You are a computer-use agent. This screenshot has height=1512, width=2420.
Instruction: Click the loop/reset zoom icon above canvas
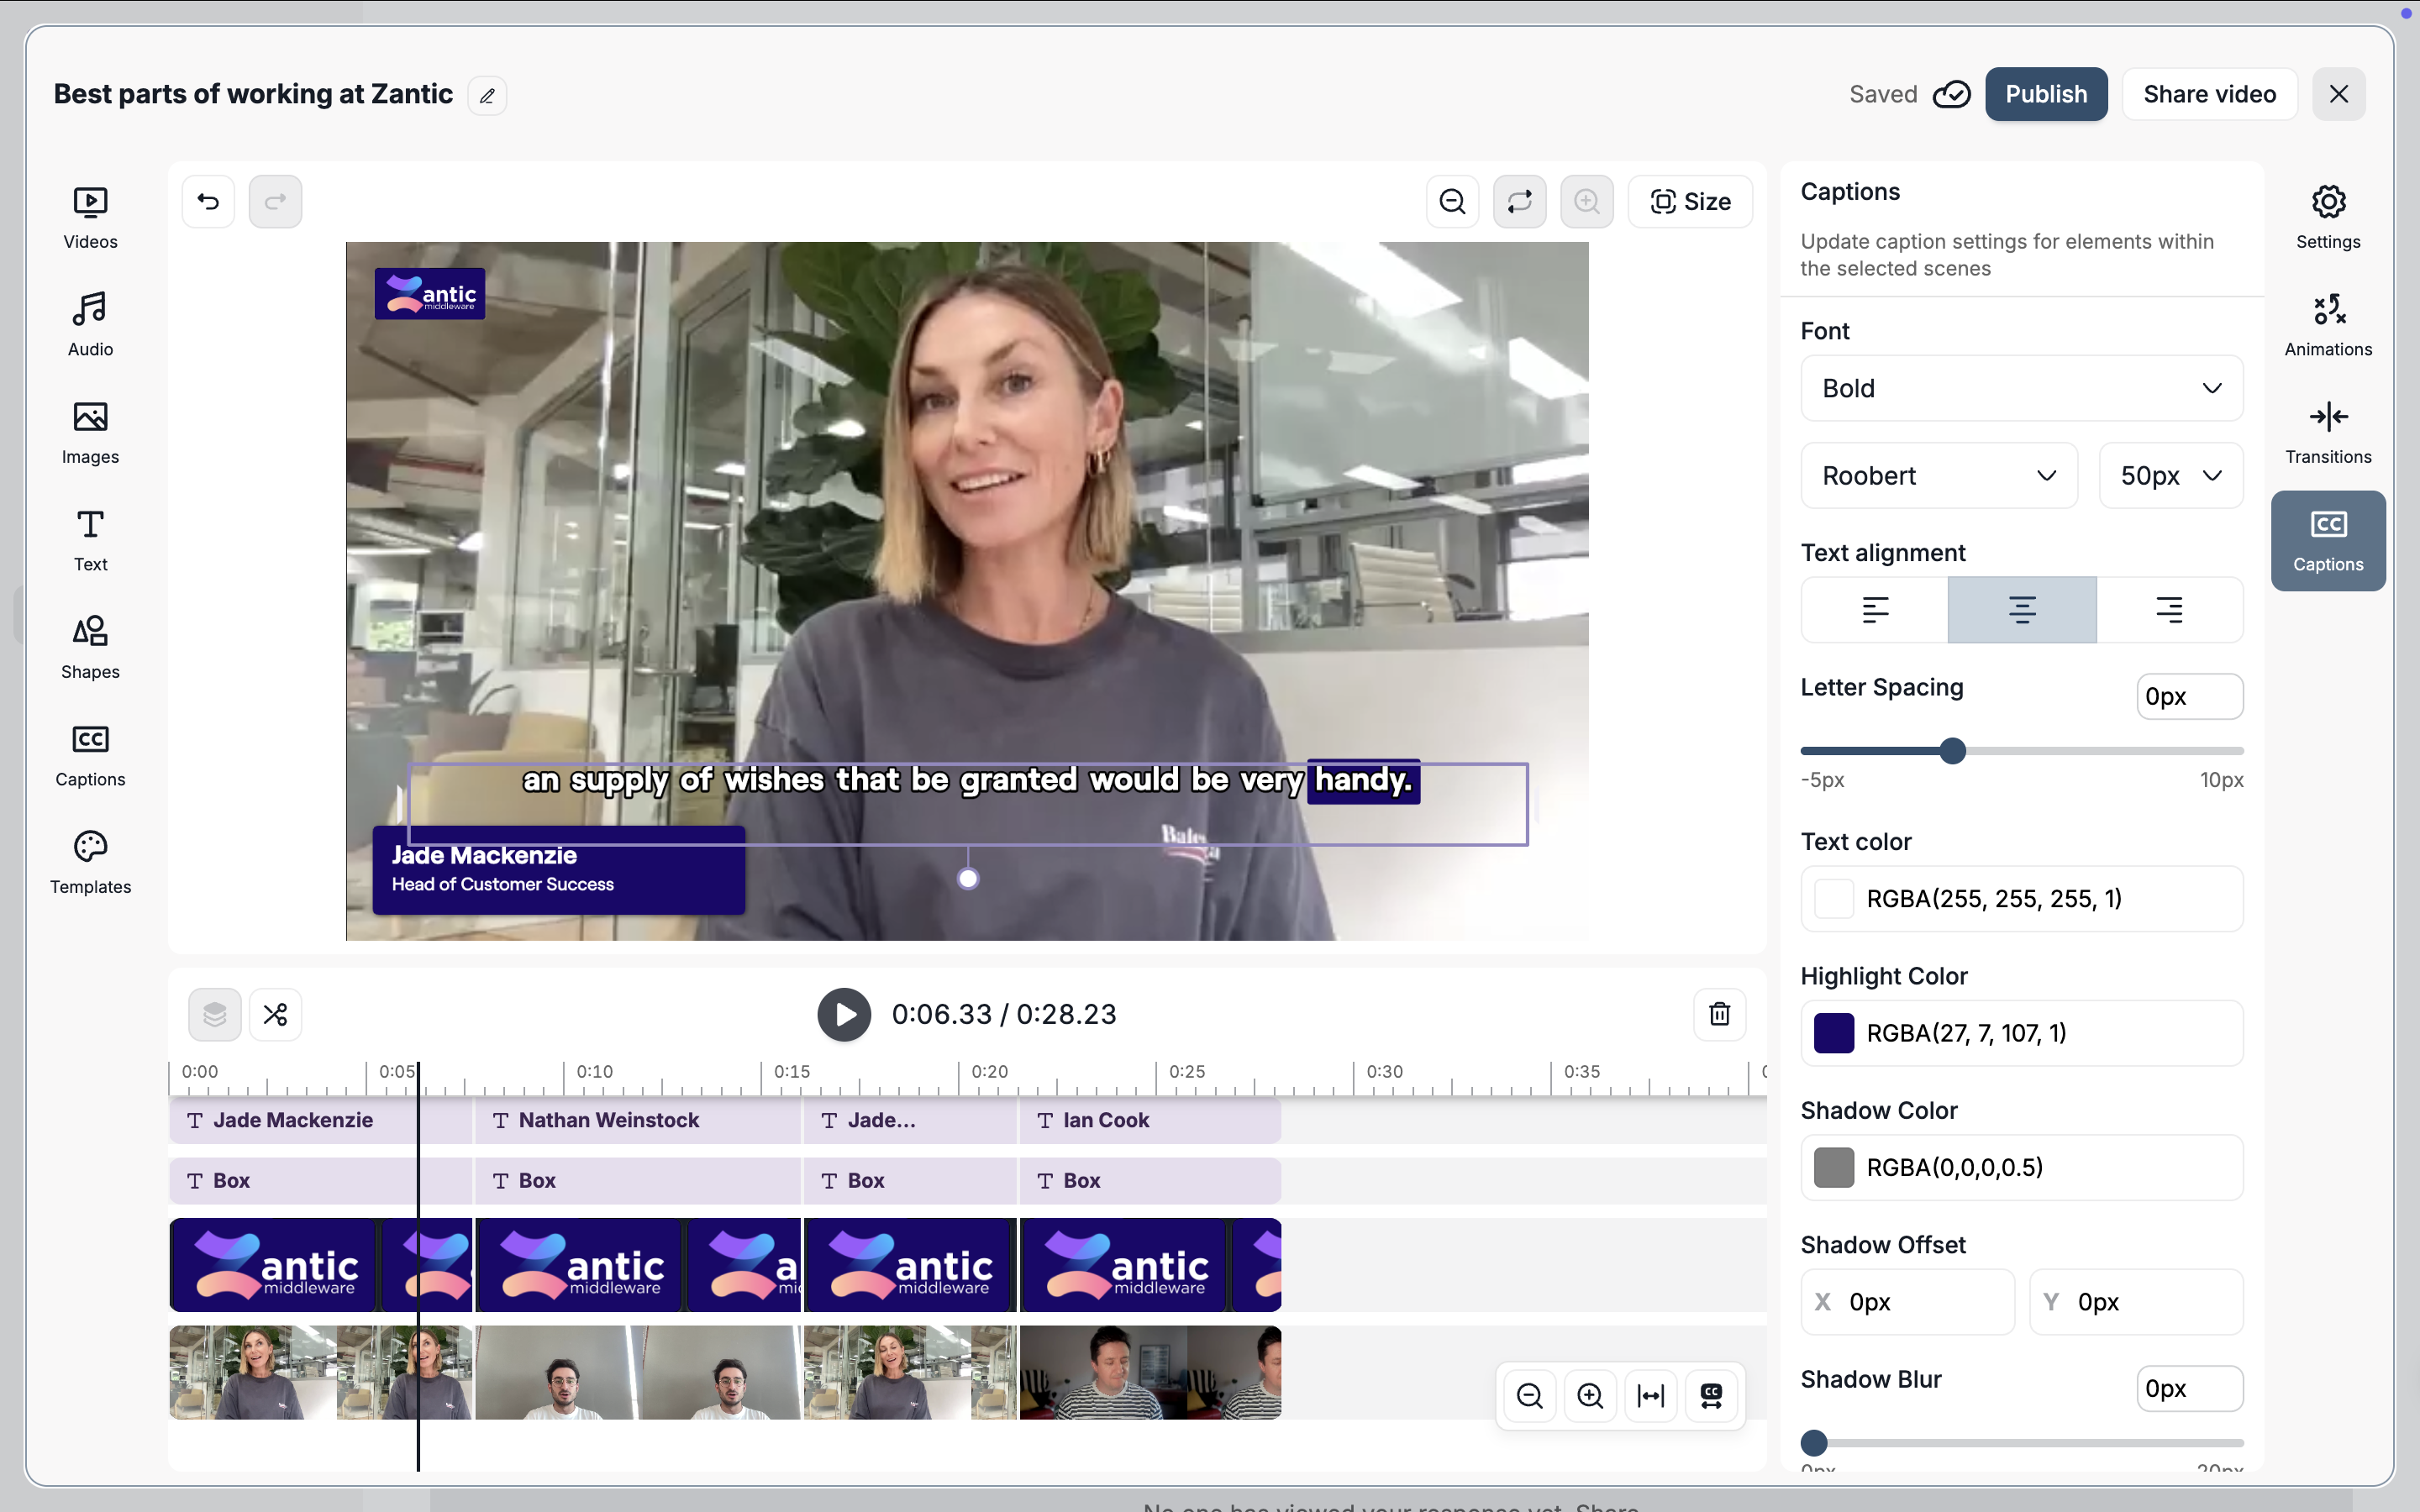coord(1519,201)
